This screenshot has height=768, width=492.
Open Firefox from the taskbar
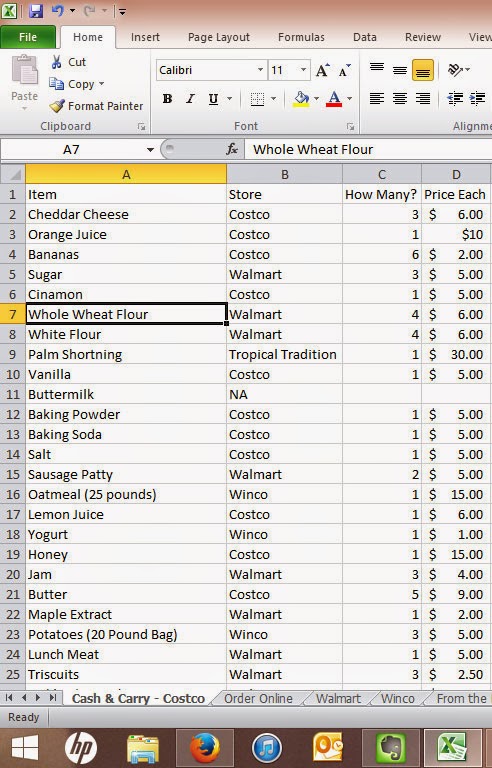click(205, 748)
